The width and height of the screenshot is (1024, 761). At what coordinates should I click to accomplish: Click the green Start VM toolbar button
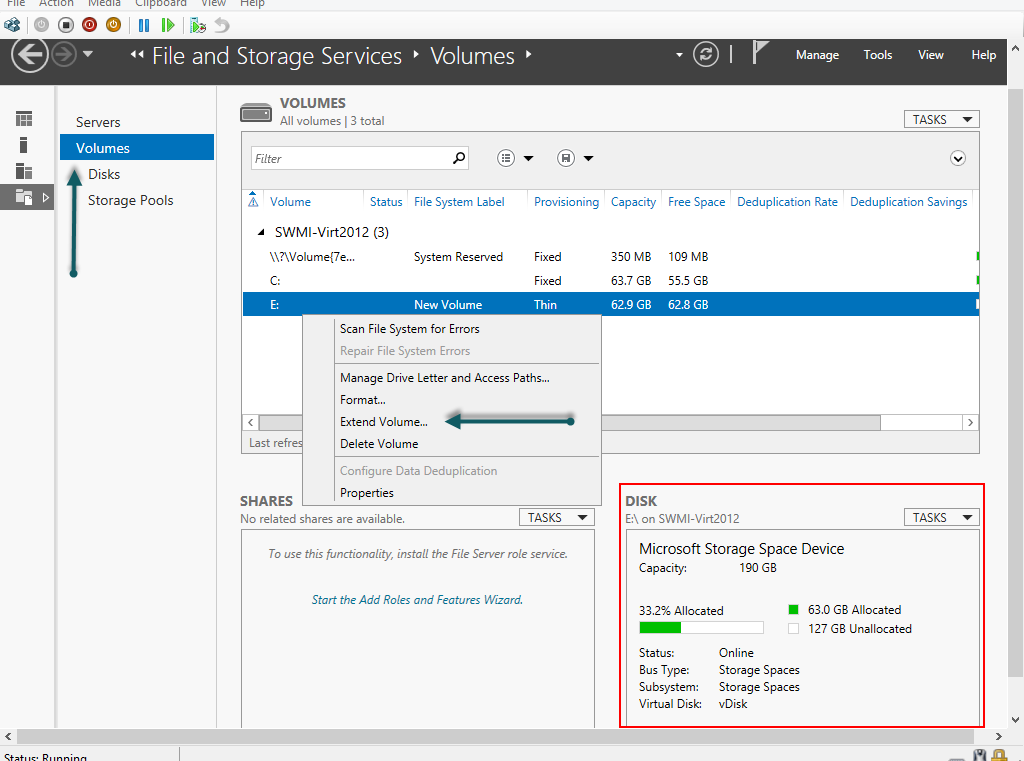click(168, 24)
